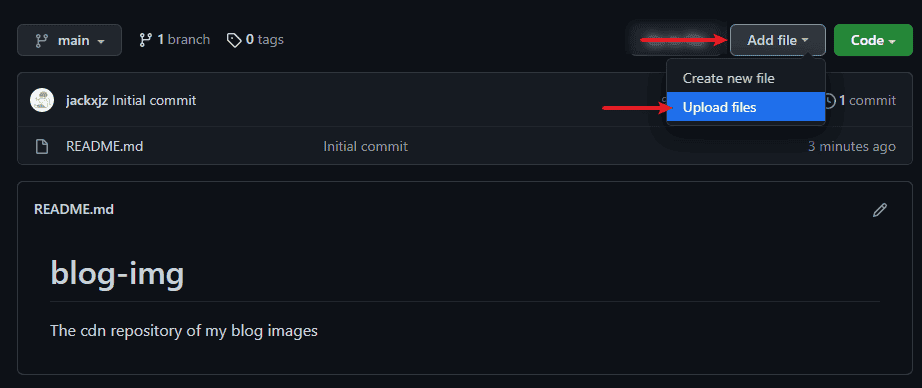Click the pencil edit icon for README
This screenshot has width=922, height=388.
tap(880, 210)
